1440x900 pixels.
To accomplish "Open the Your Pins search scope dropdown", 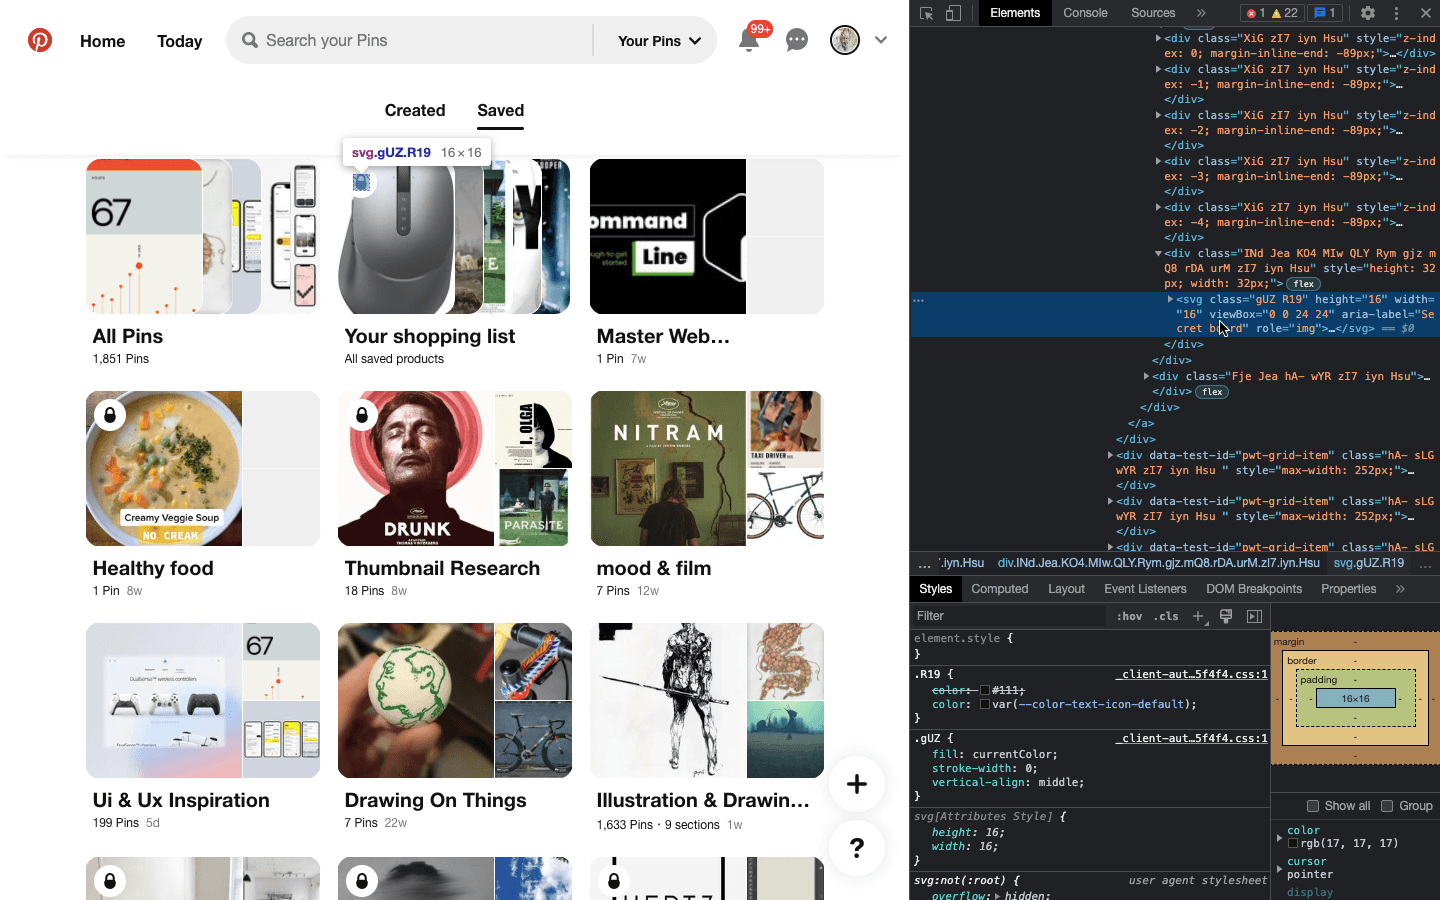I will pyautogui.click(x=659, y=41).
